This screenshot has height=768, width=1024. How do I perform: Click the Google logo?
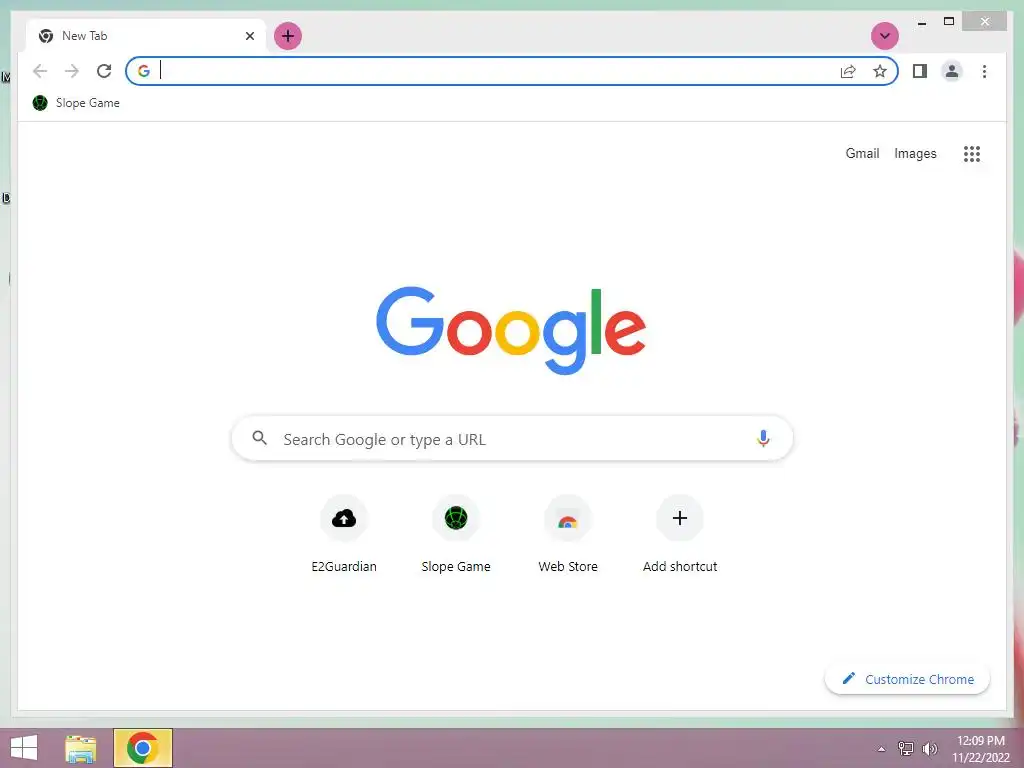(x=511, y=330)
